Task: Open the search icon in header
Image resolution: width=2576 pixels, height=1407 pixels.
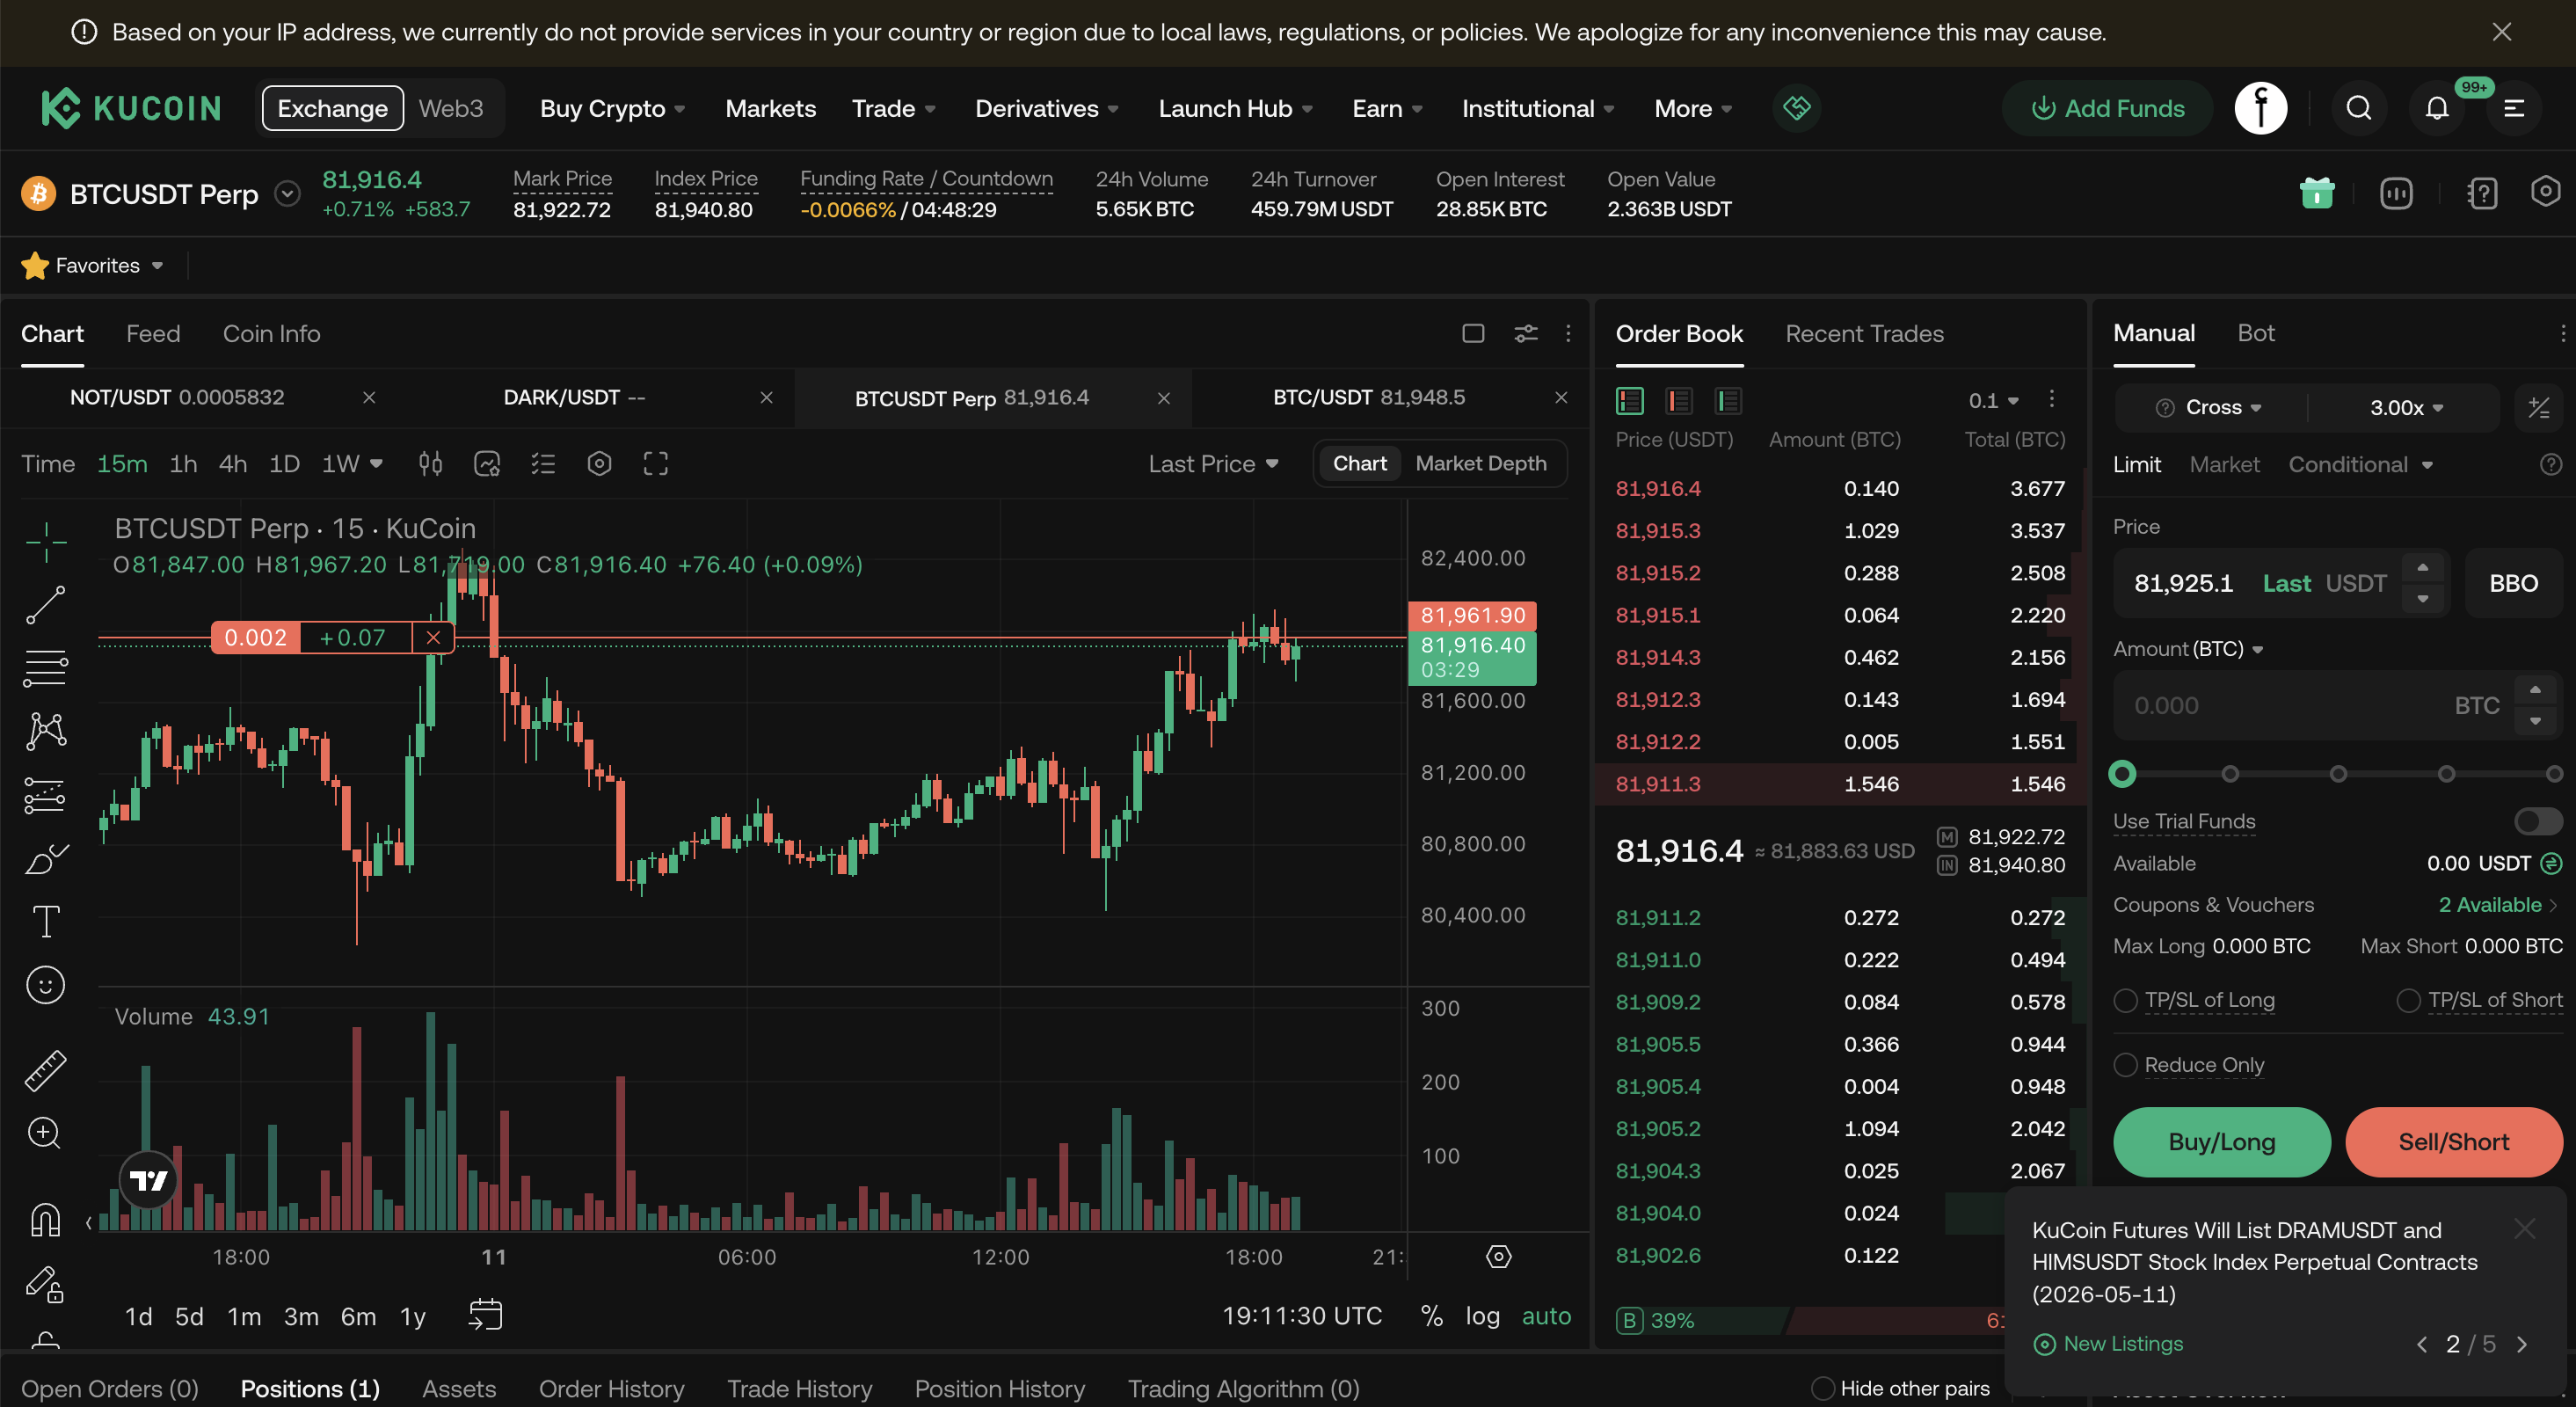Action: pyautogui.click(x=2359, y=108)
